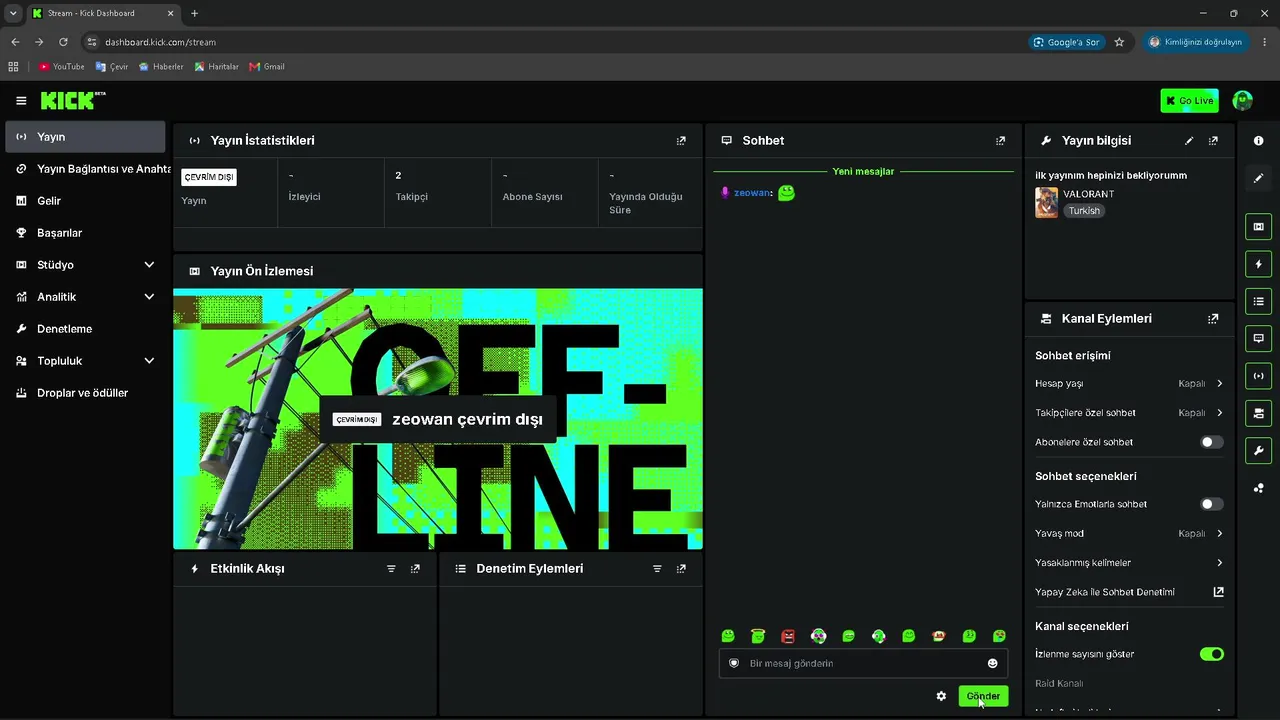Viewport: 1280px width, 720px height.
Task: Insert the halo green emote into chat
Action: pyautogui.click(x=758, y=636)
